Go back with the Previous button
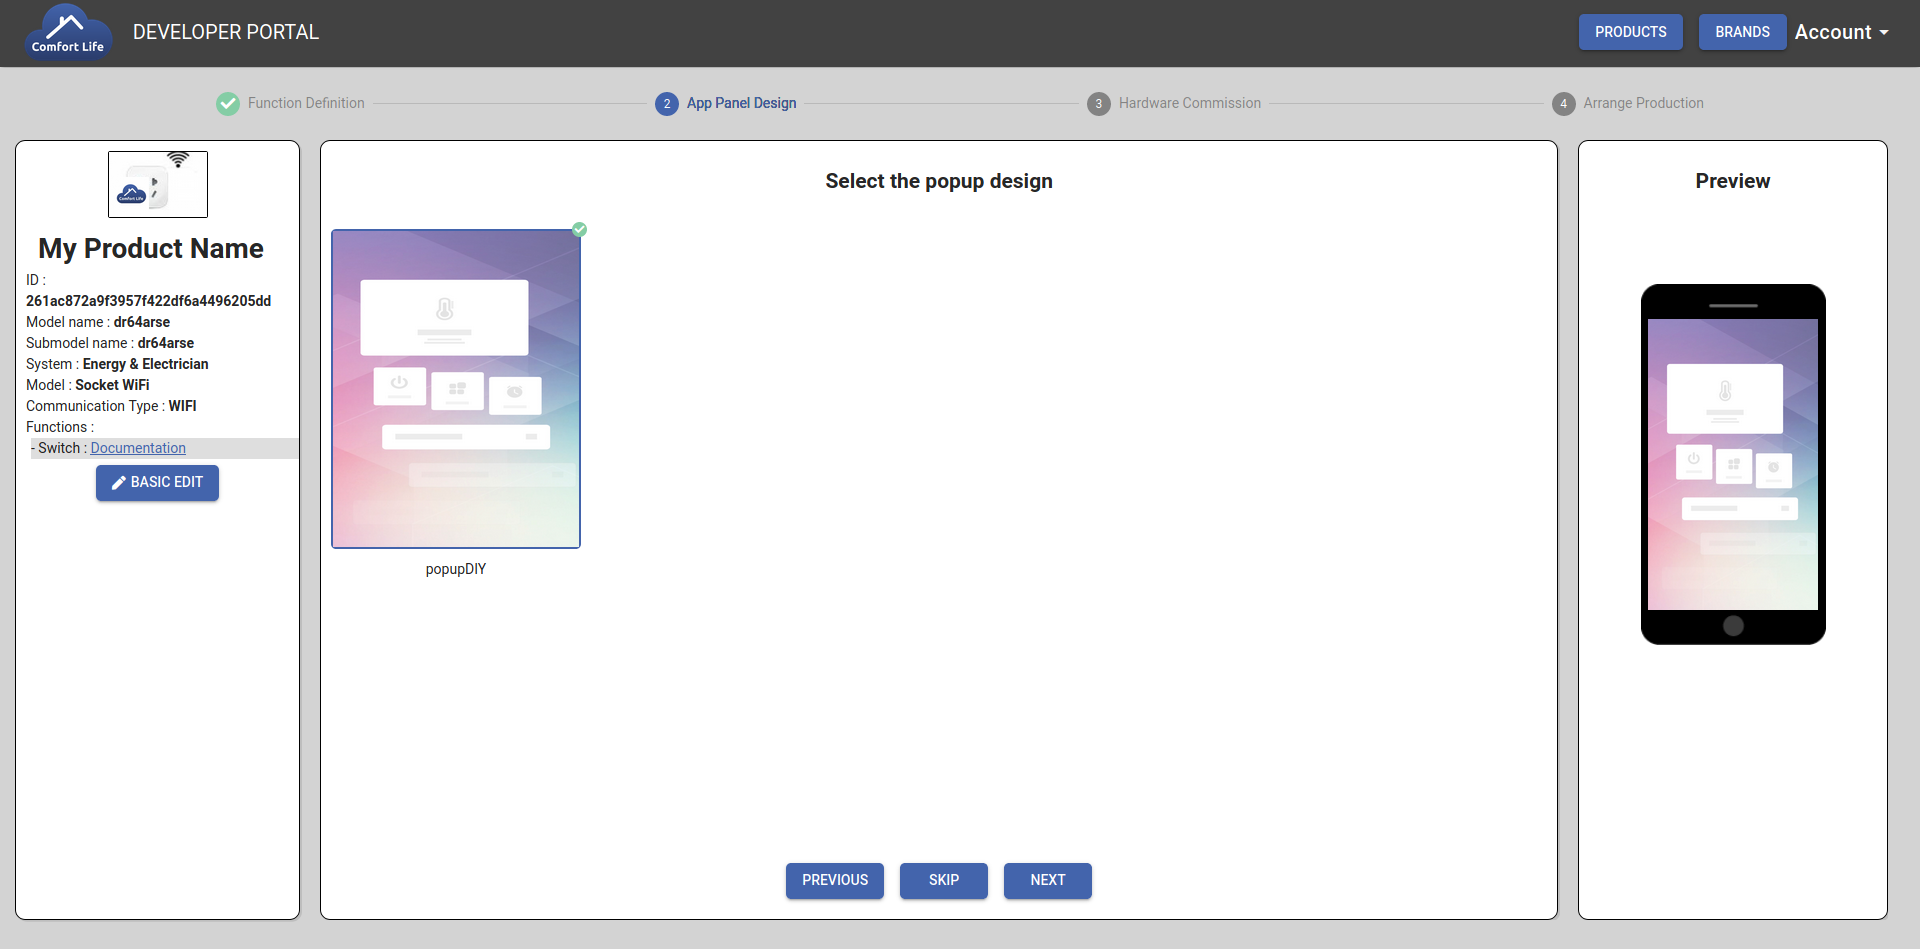This screenshot has width=1920, height=949. (834, 880)
